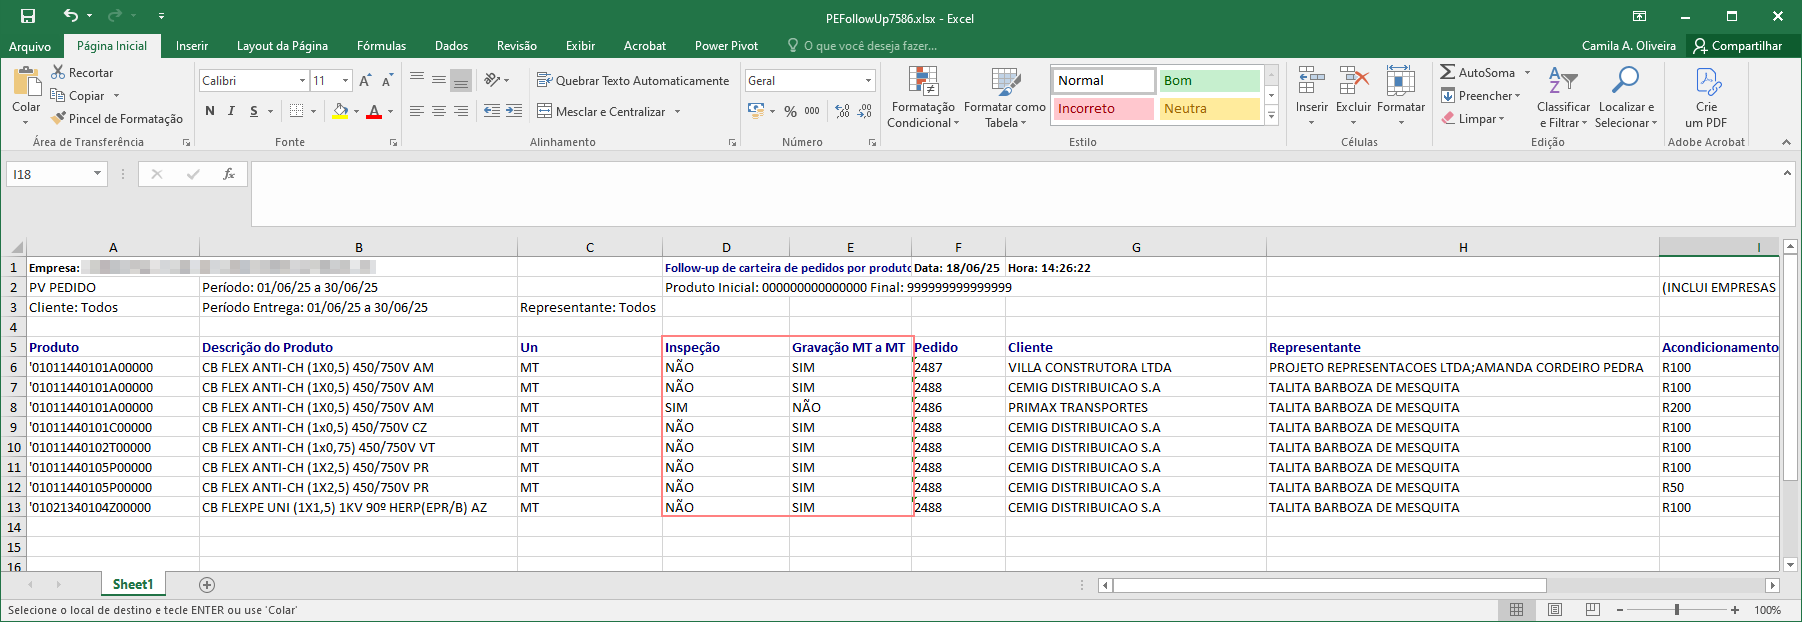
Task: Toggle Quebrar Texto Automaticamente
Action: pyautogui.click(x=633, y=81)
